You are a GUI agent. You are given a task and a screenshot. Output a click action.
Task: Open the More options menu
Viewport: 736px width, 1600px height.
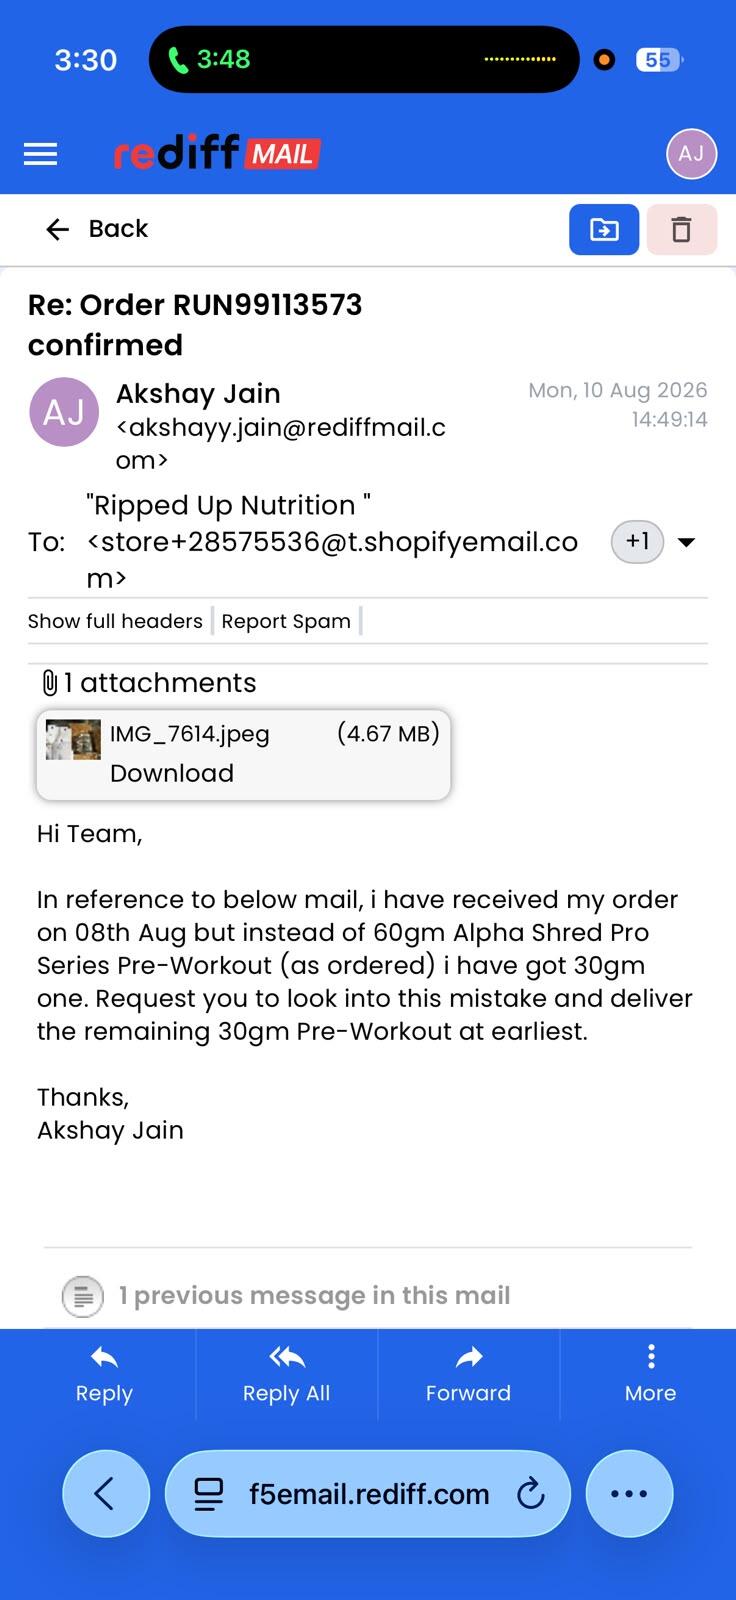tap(650, 1375)
